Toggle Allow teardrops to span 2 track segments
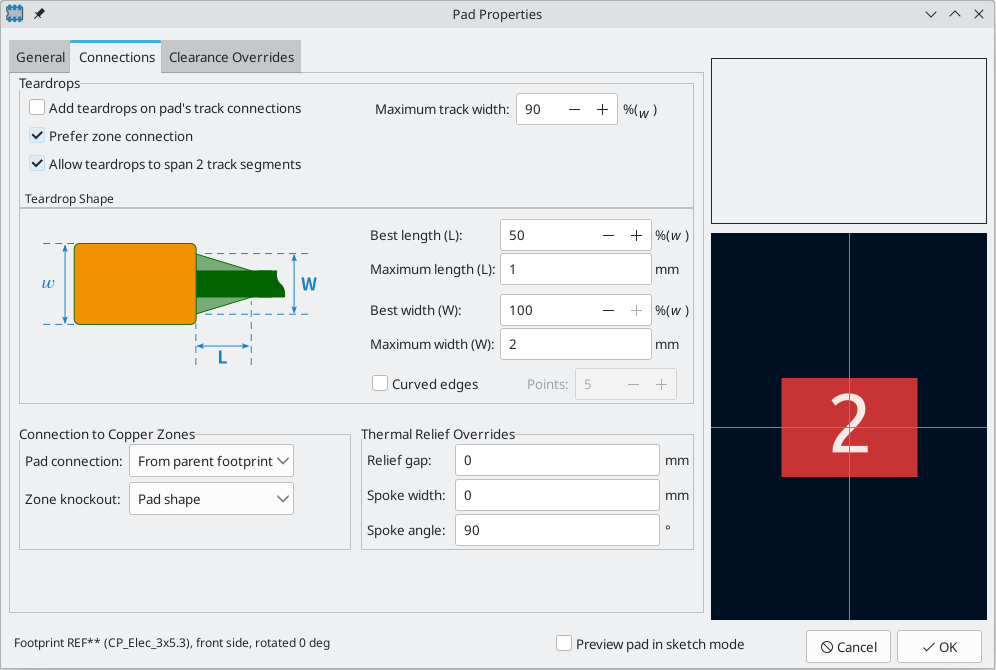This screenshot has width=996, height=670. click(x=37, y=164)
